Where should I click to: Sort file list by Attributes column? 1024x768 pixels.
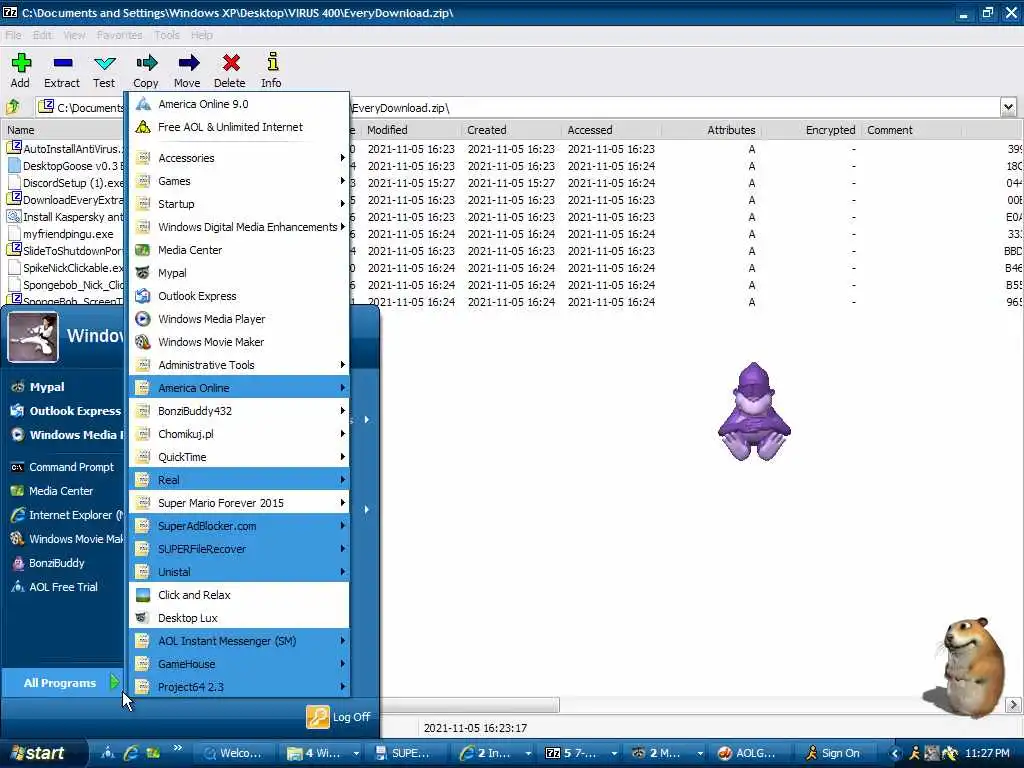pos(713,130)
